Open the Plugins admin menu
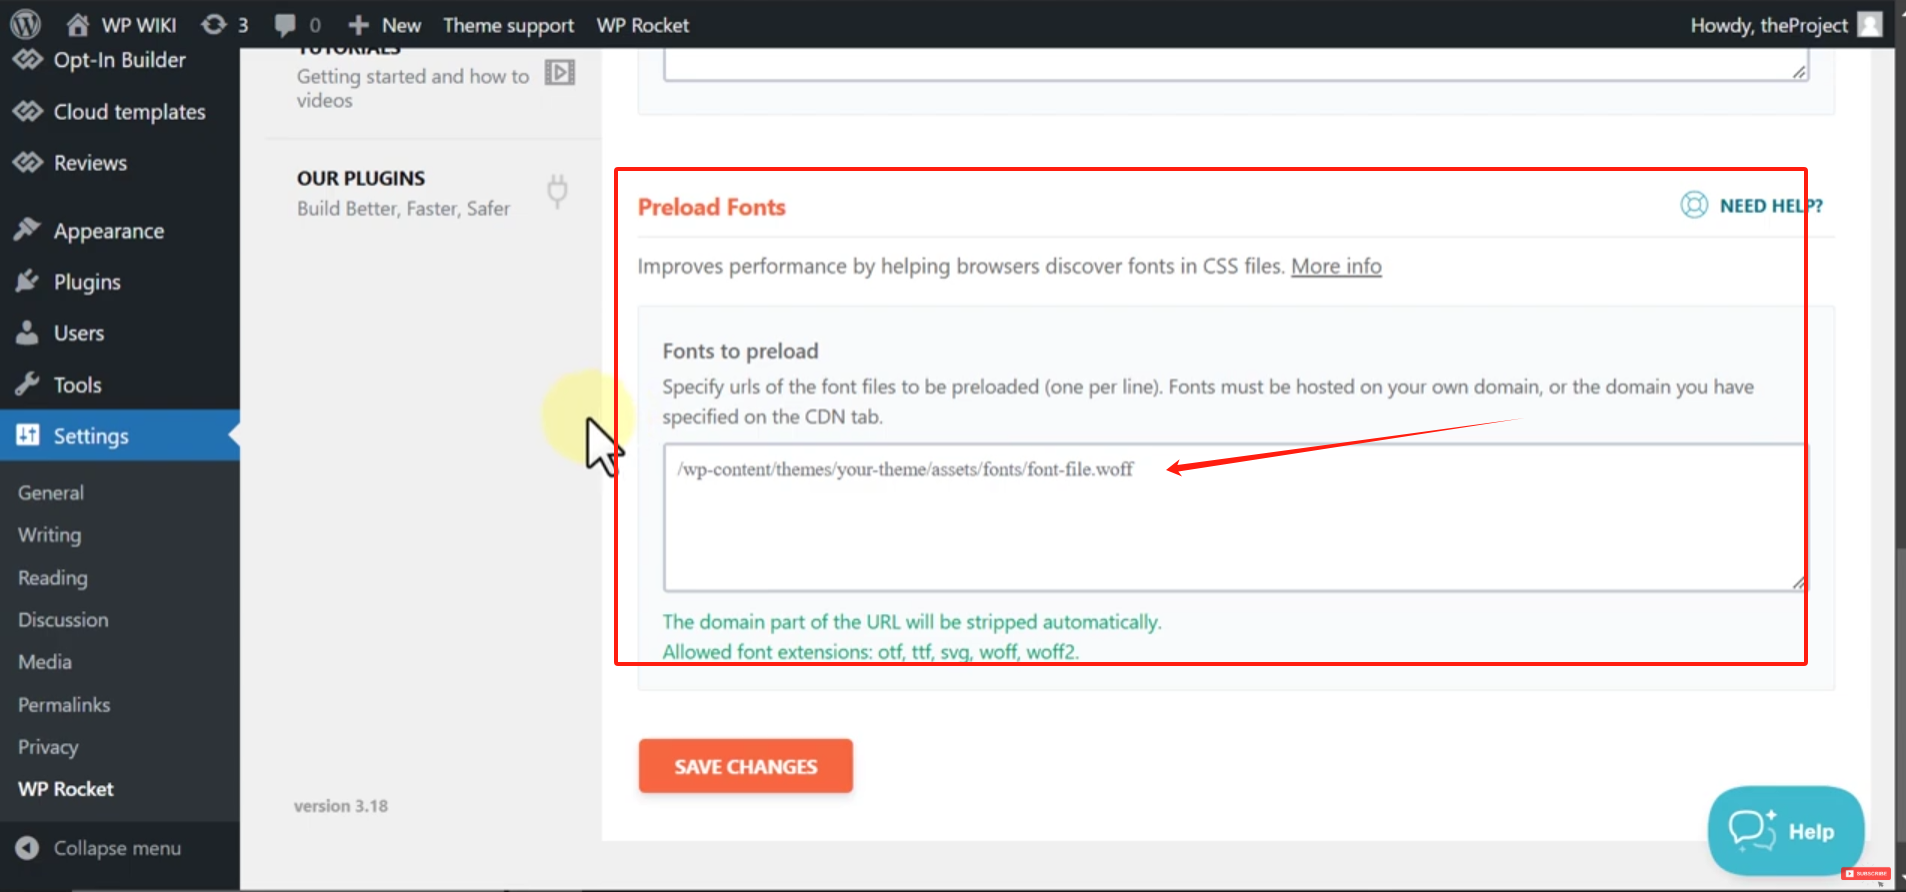The image size is (1906, 892). coord(87,282)
